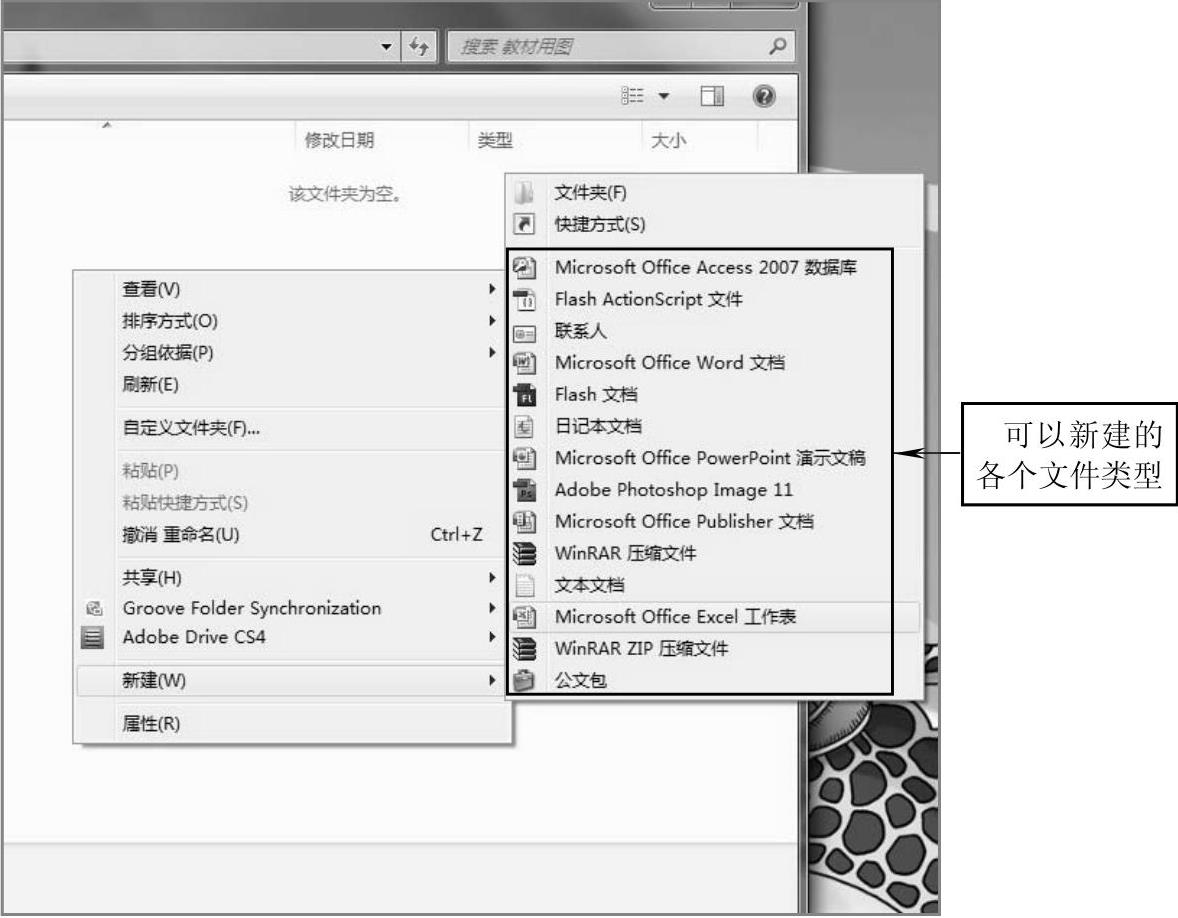Expand Groove Folder Synchronization submenu
The image size is (1178, 918).
click(x=492, y=608)
